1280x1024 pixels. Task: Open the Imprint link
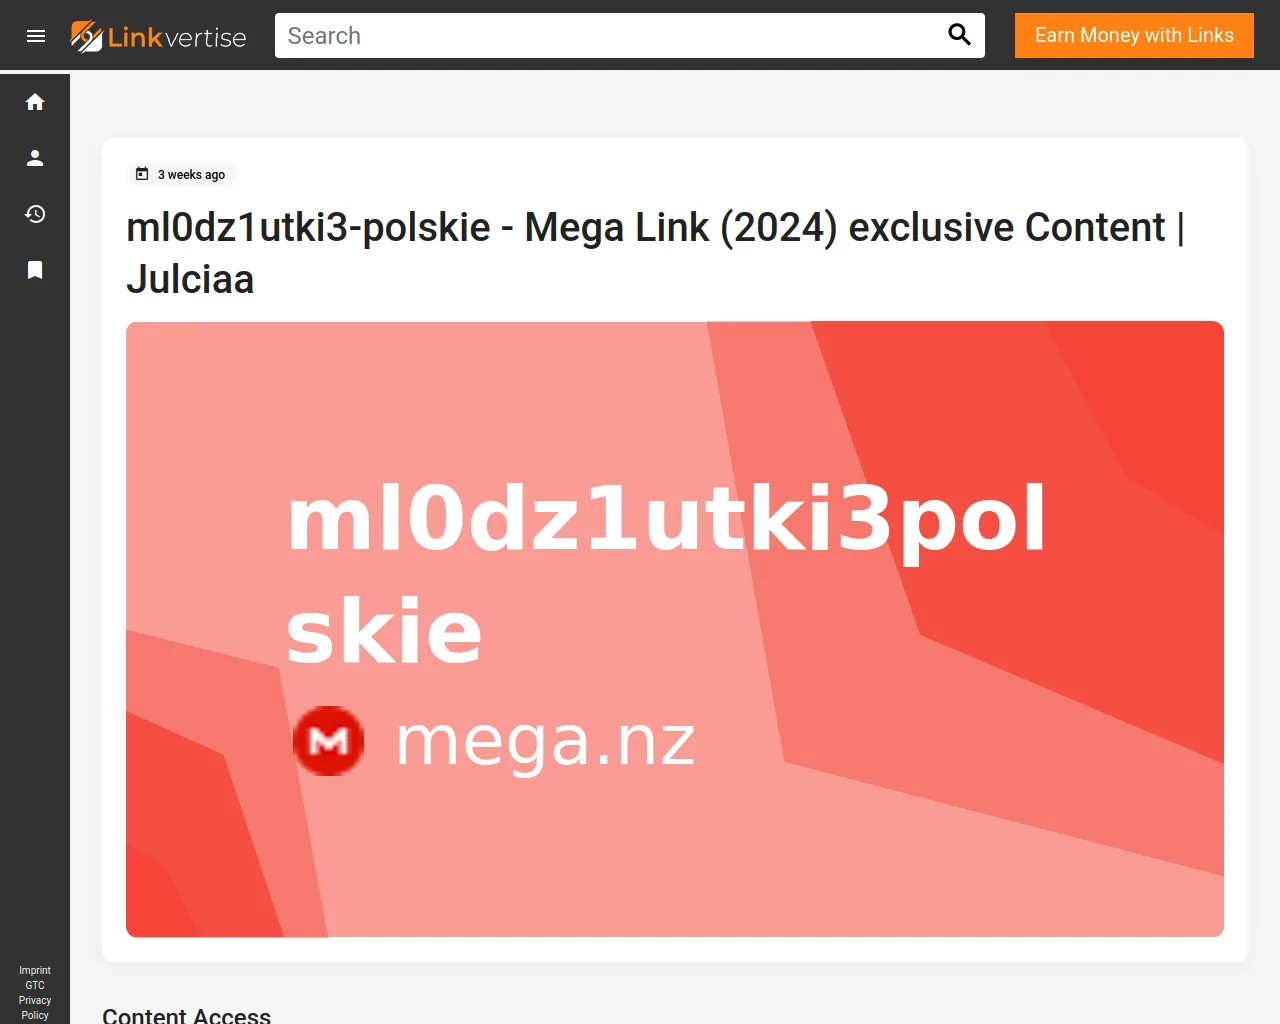coord(35,970)
